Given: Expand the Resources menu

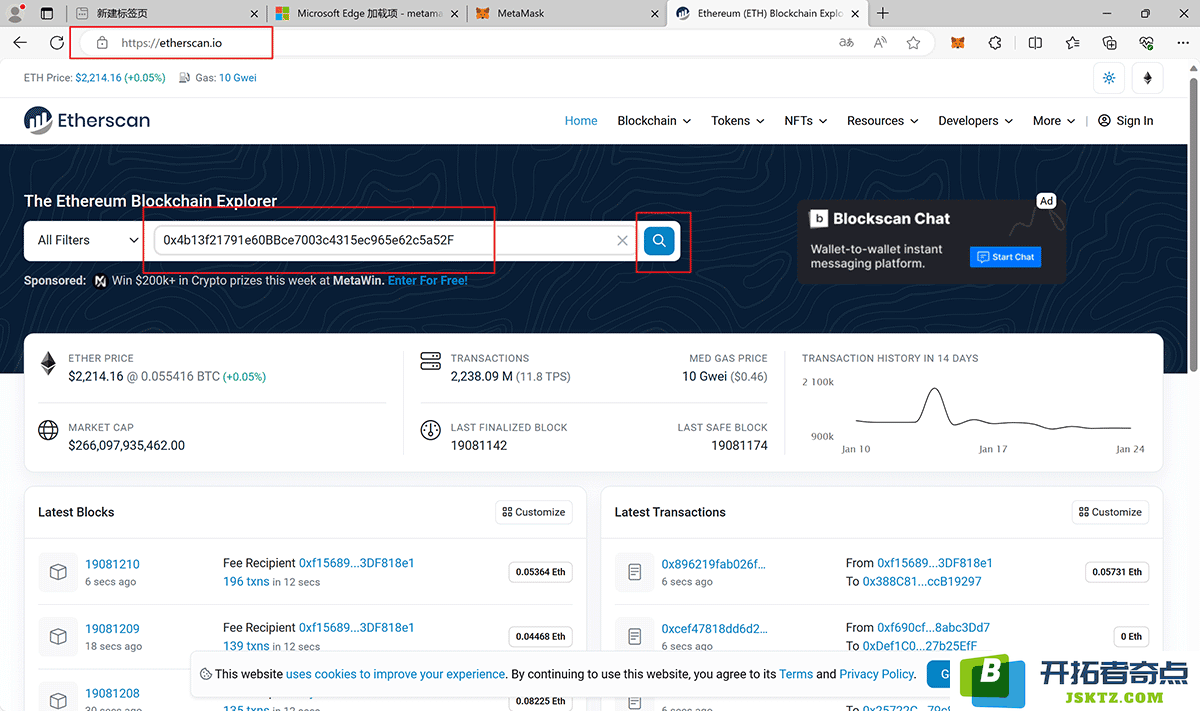Looking at the screenshot, I should pyautogui.click(x=882, y=121).
